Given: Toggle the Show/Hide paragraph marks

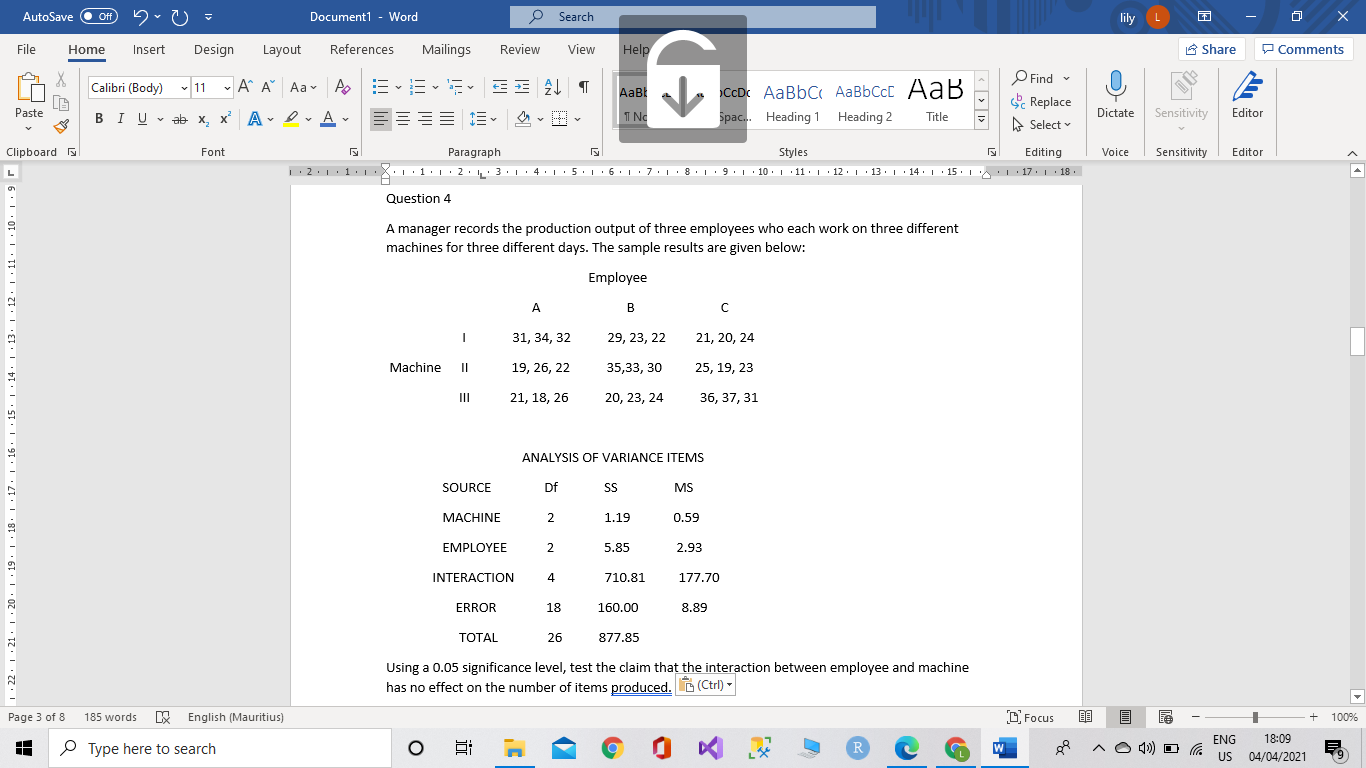Looking at the screenshot, I should (x=584, y=88).
